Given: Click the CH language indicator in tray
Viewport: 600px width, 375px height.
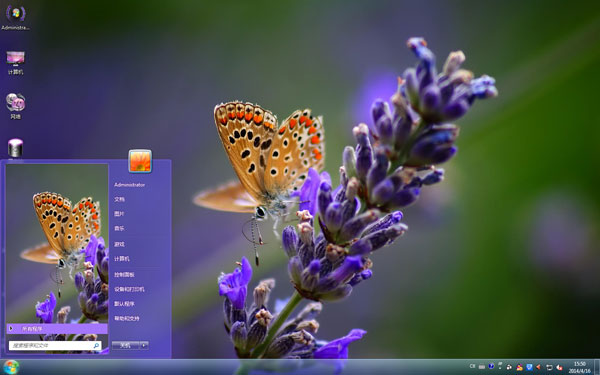Looking at the screenshot, I should tap(472, 366).
